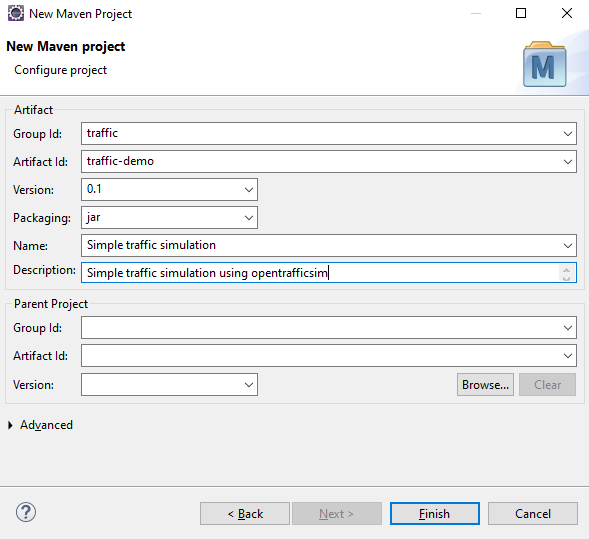Focus the Description text field
Image resolution: width=589 pixels, height=539 pixels.
coord(319,273)
